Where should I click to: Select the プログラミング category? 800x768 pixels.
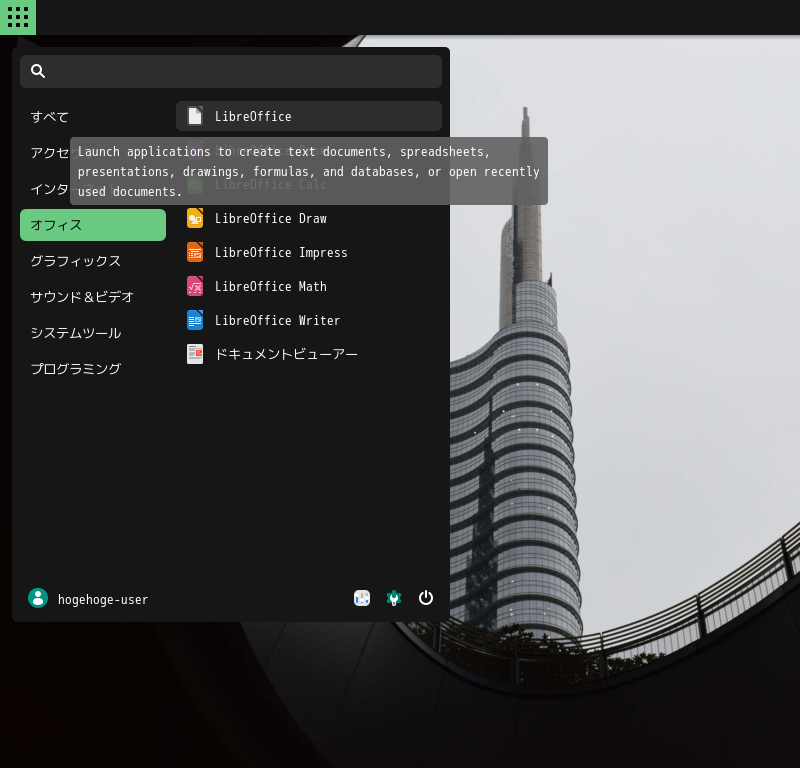93,368
